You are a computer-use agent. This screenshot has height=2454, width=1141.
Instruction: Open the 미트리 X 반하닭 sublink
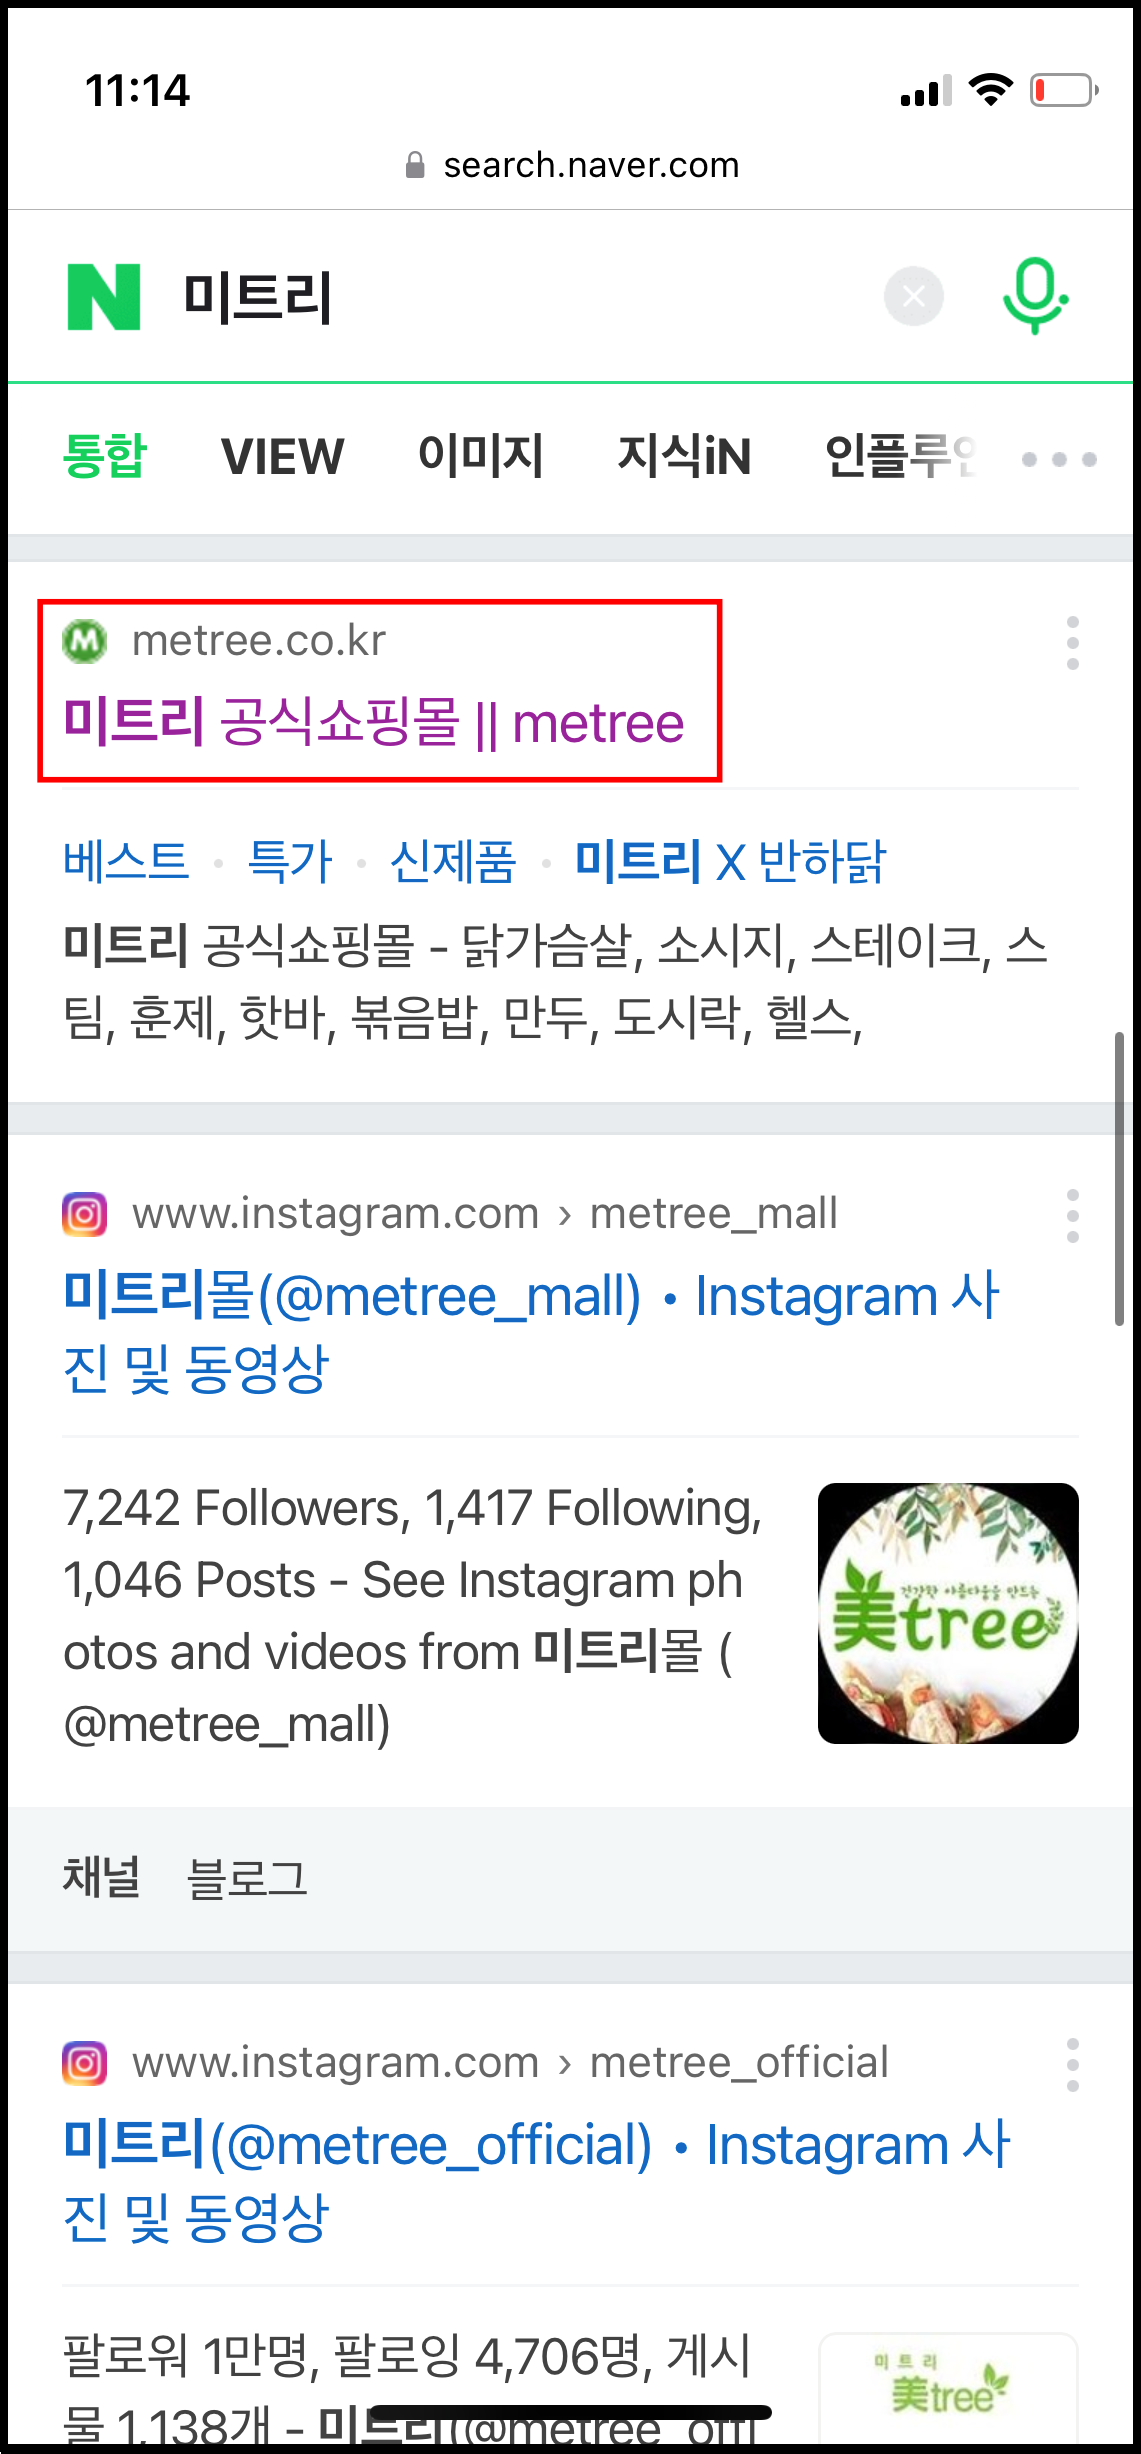tap(730, 861)
